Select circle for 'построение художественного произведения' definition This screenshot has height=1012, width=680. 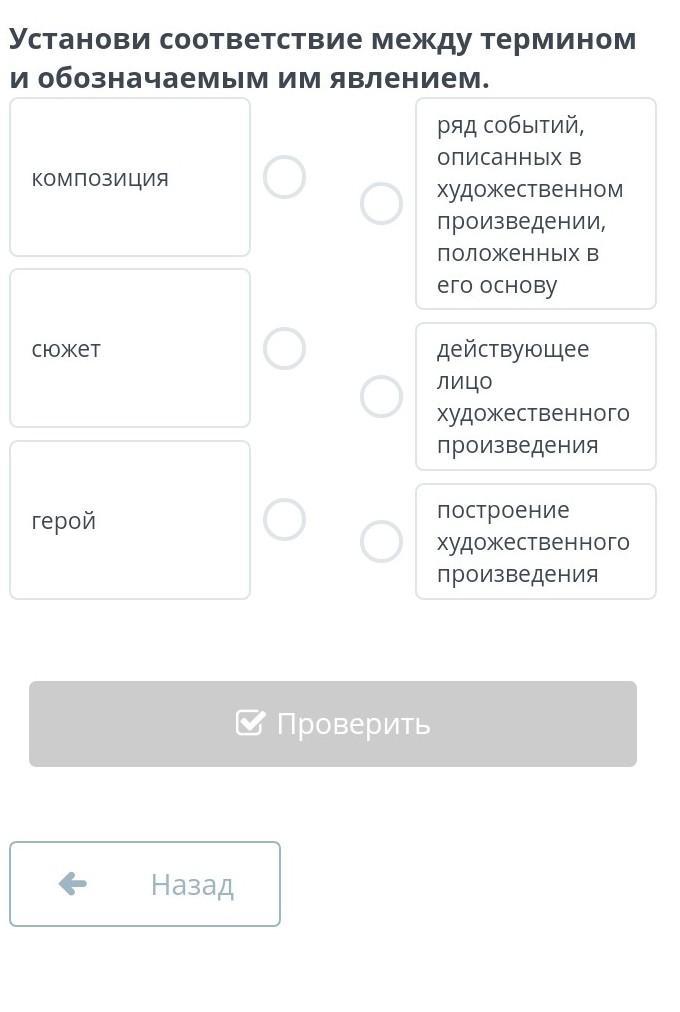point(381,541)
